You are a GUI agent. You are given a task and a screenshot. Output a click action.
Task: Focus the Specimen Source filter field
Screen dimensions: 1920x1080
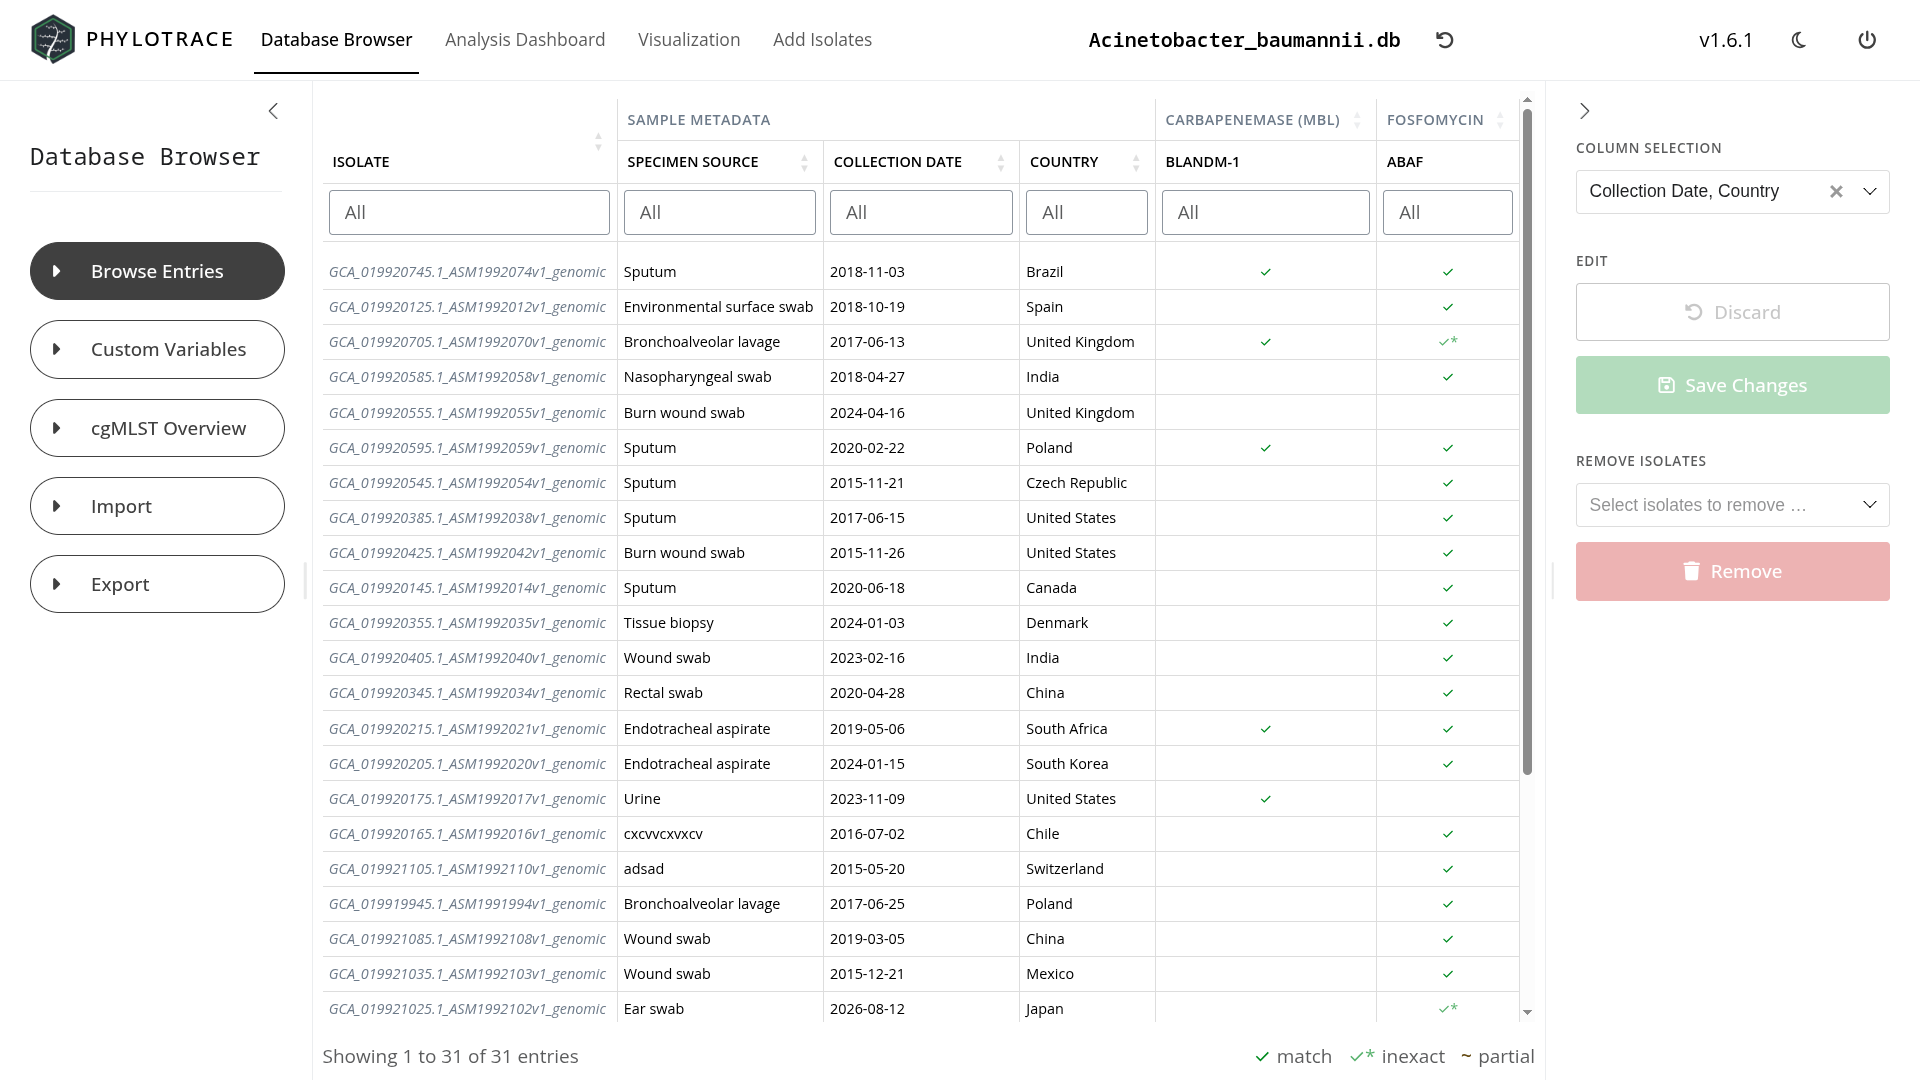pyautogui.click(x=719, y=213)
